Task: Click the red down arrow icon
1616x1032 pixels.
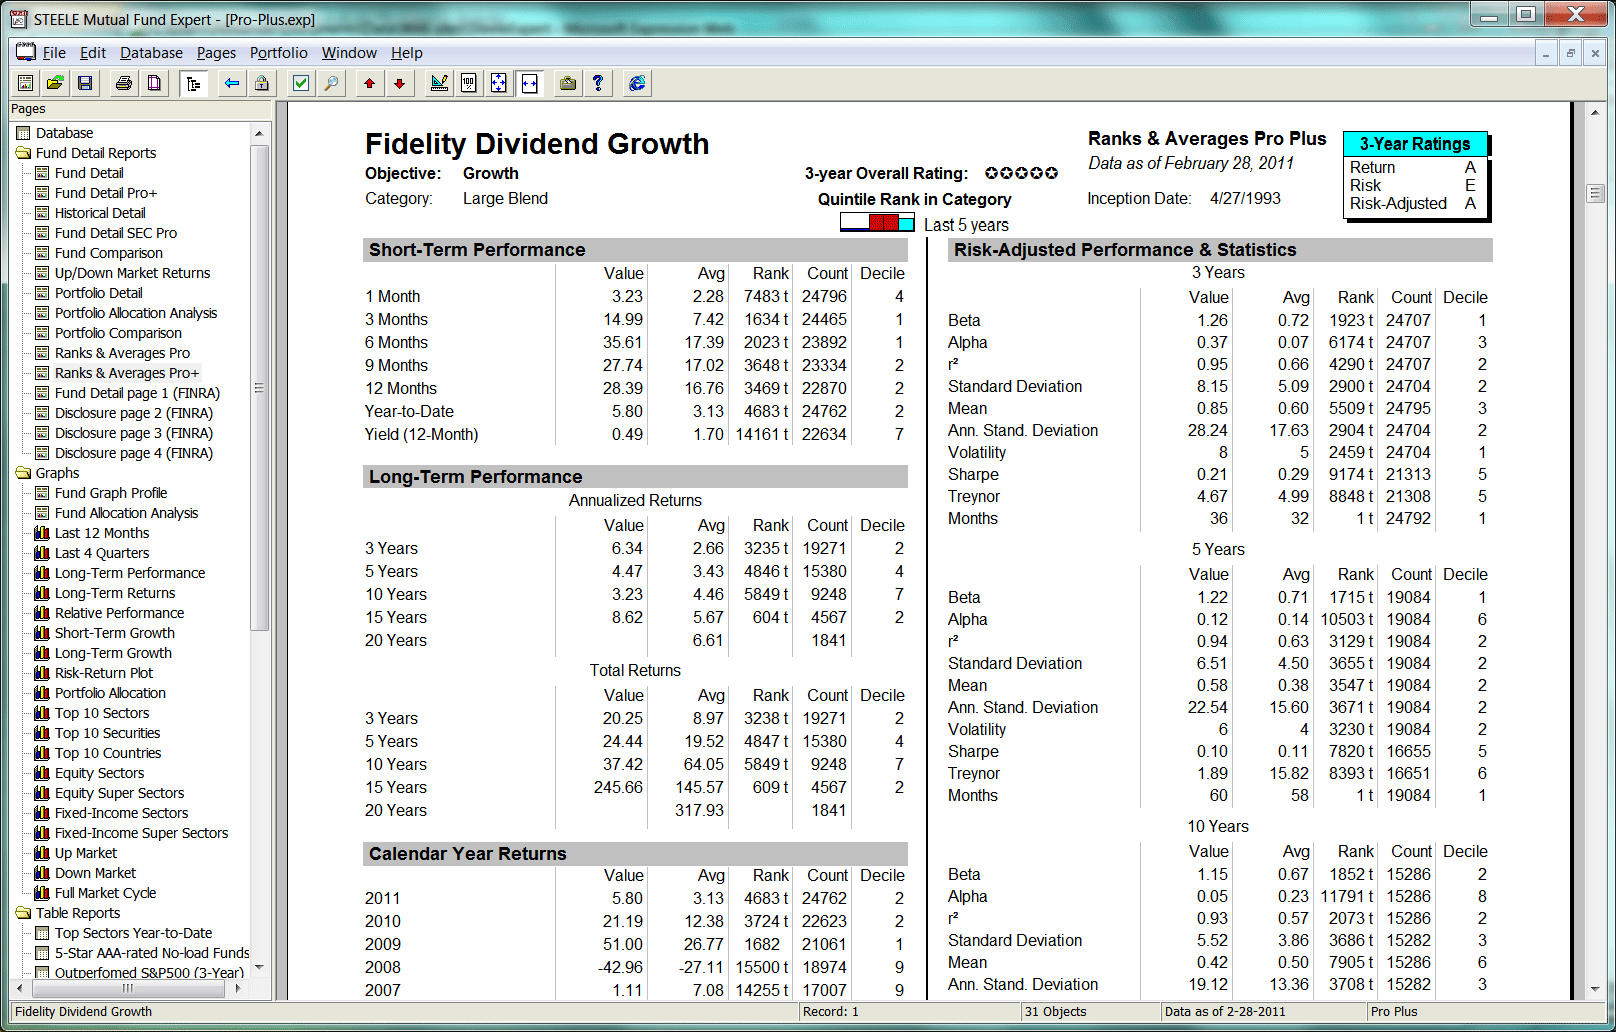Action: (400, 84)
